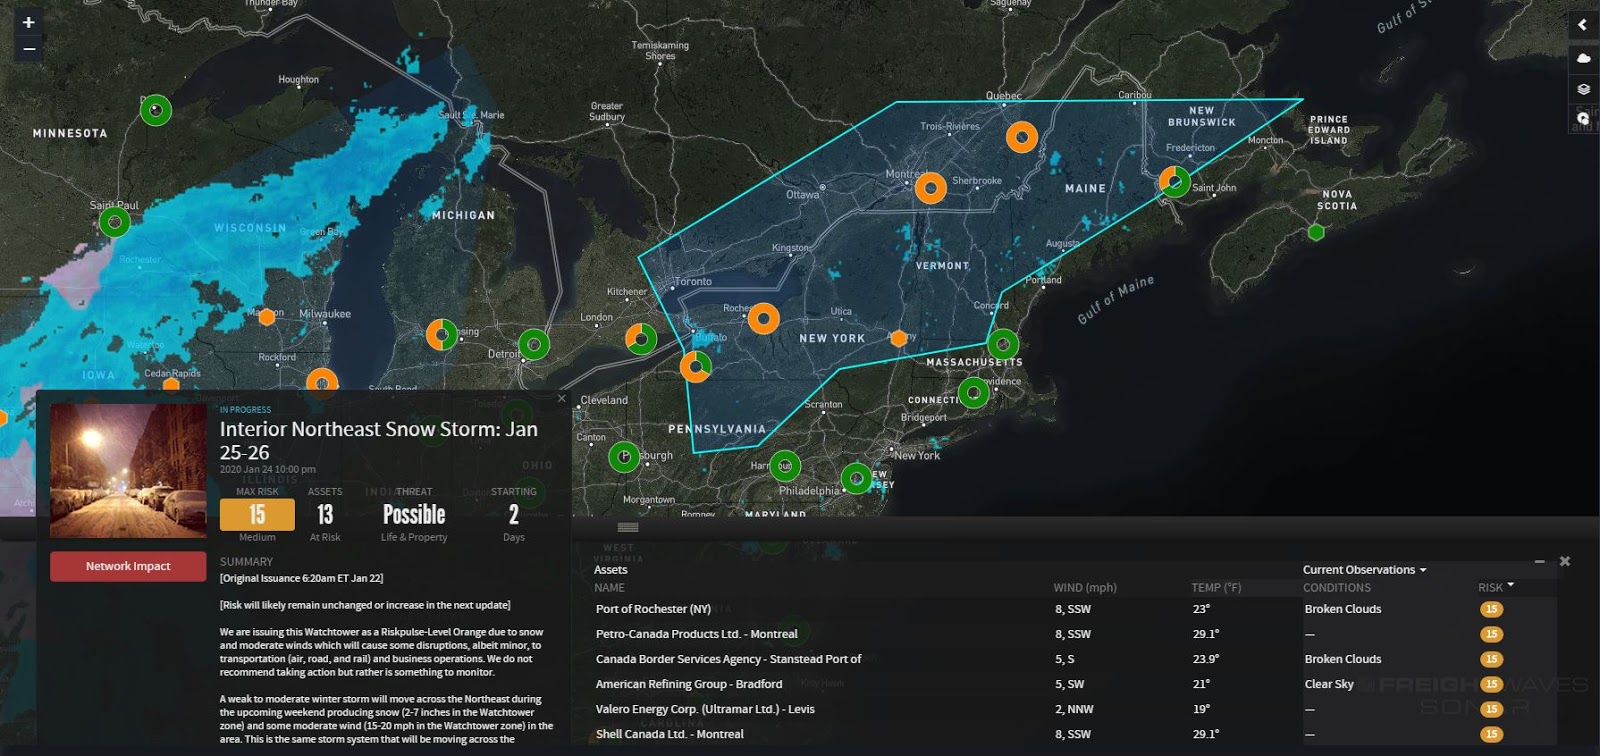This screenshot has width=1600, height=756.
Task: Select the orange ring marker near Montreal
Action: pos(930,188)
